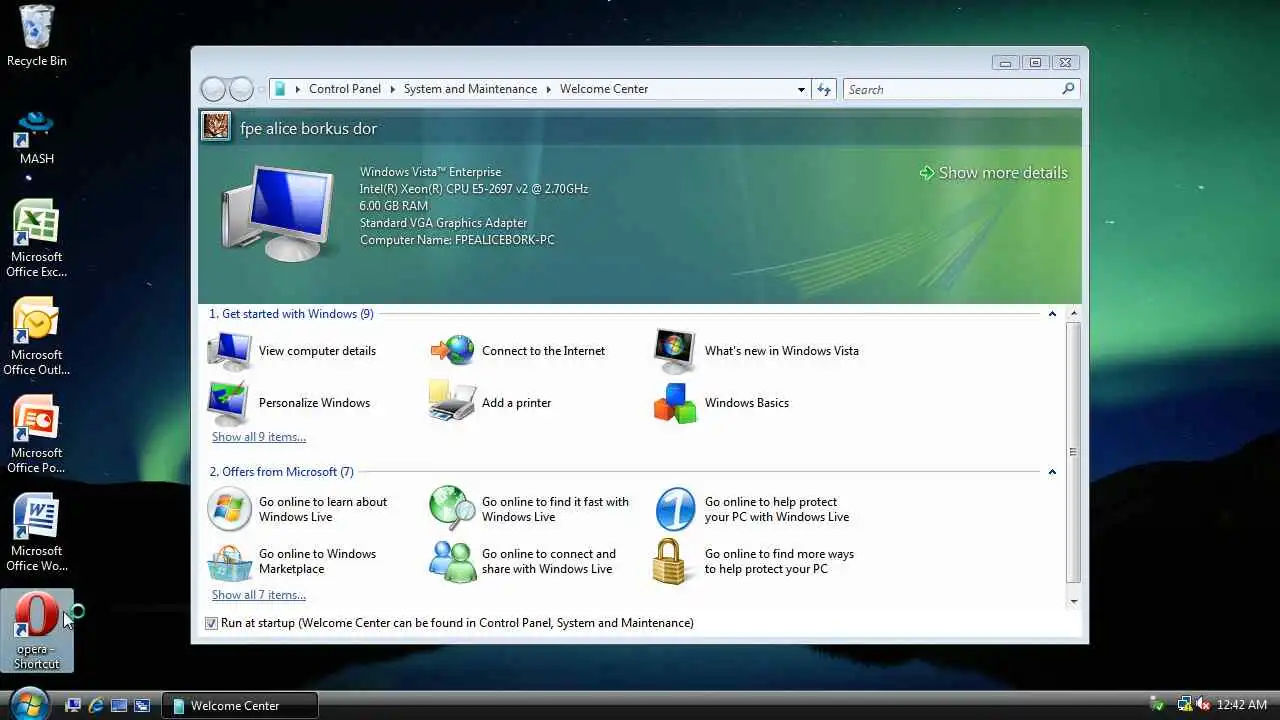This screenshot has width=1280, height=720.
Task: Click Offers from Microsoft heading
Action: [x=281, y=472]
